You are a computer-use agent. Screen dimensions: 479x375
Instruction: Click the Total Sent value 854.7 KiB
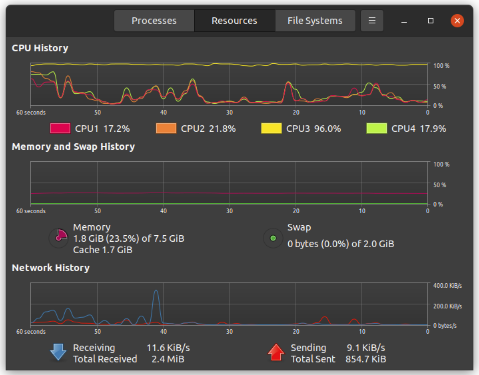pyautogui.click(x=366, y=359)
